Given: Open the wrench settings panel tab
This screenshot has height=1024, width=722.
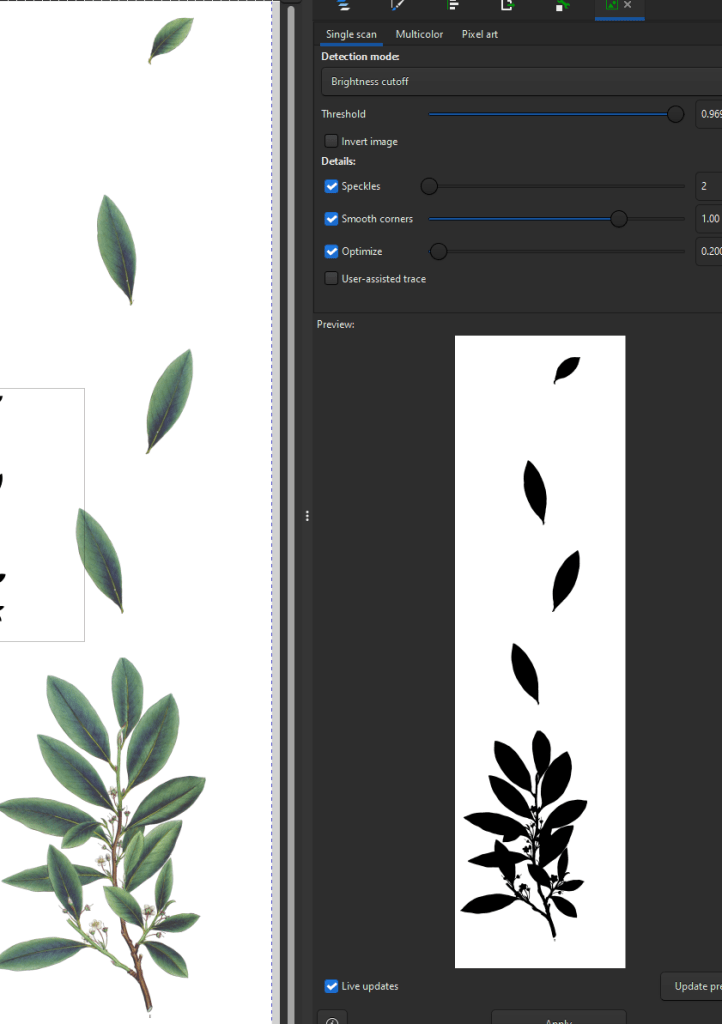Looking at the screenshot, I should pos(563,6).
